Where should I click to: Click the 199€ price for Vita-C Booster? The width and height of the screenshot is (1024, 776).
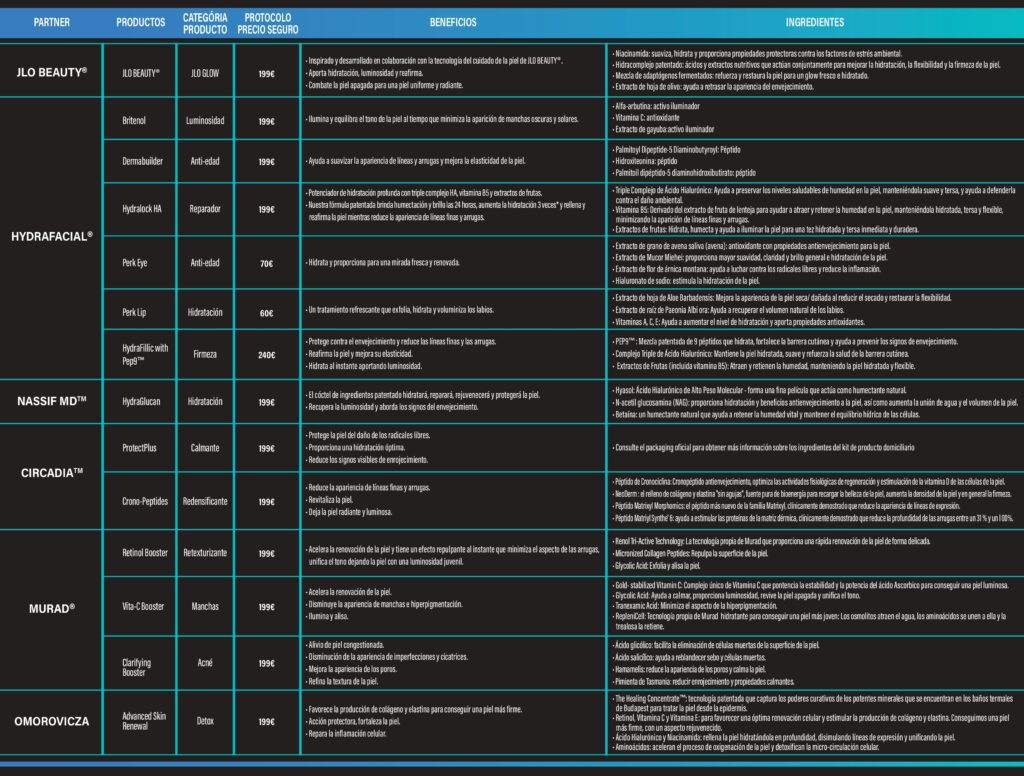pyautogui.click(x=266, y=607)
